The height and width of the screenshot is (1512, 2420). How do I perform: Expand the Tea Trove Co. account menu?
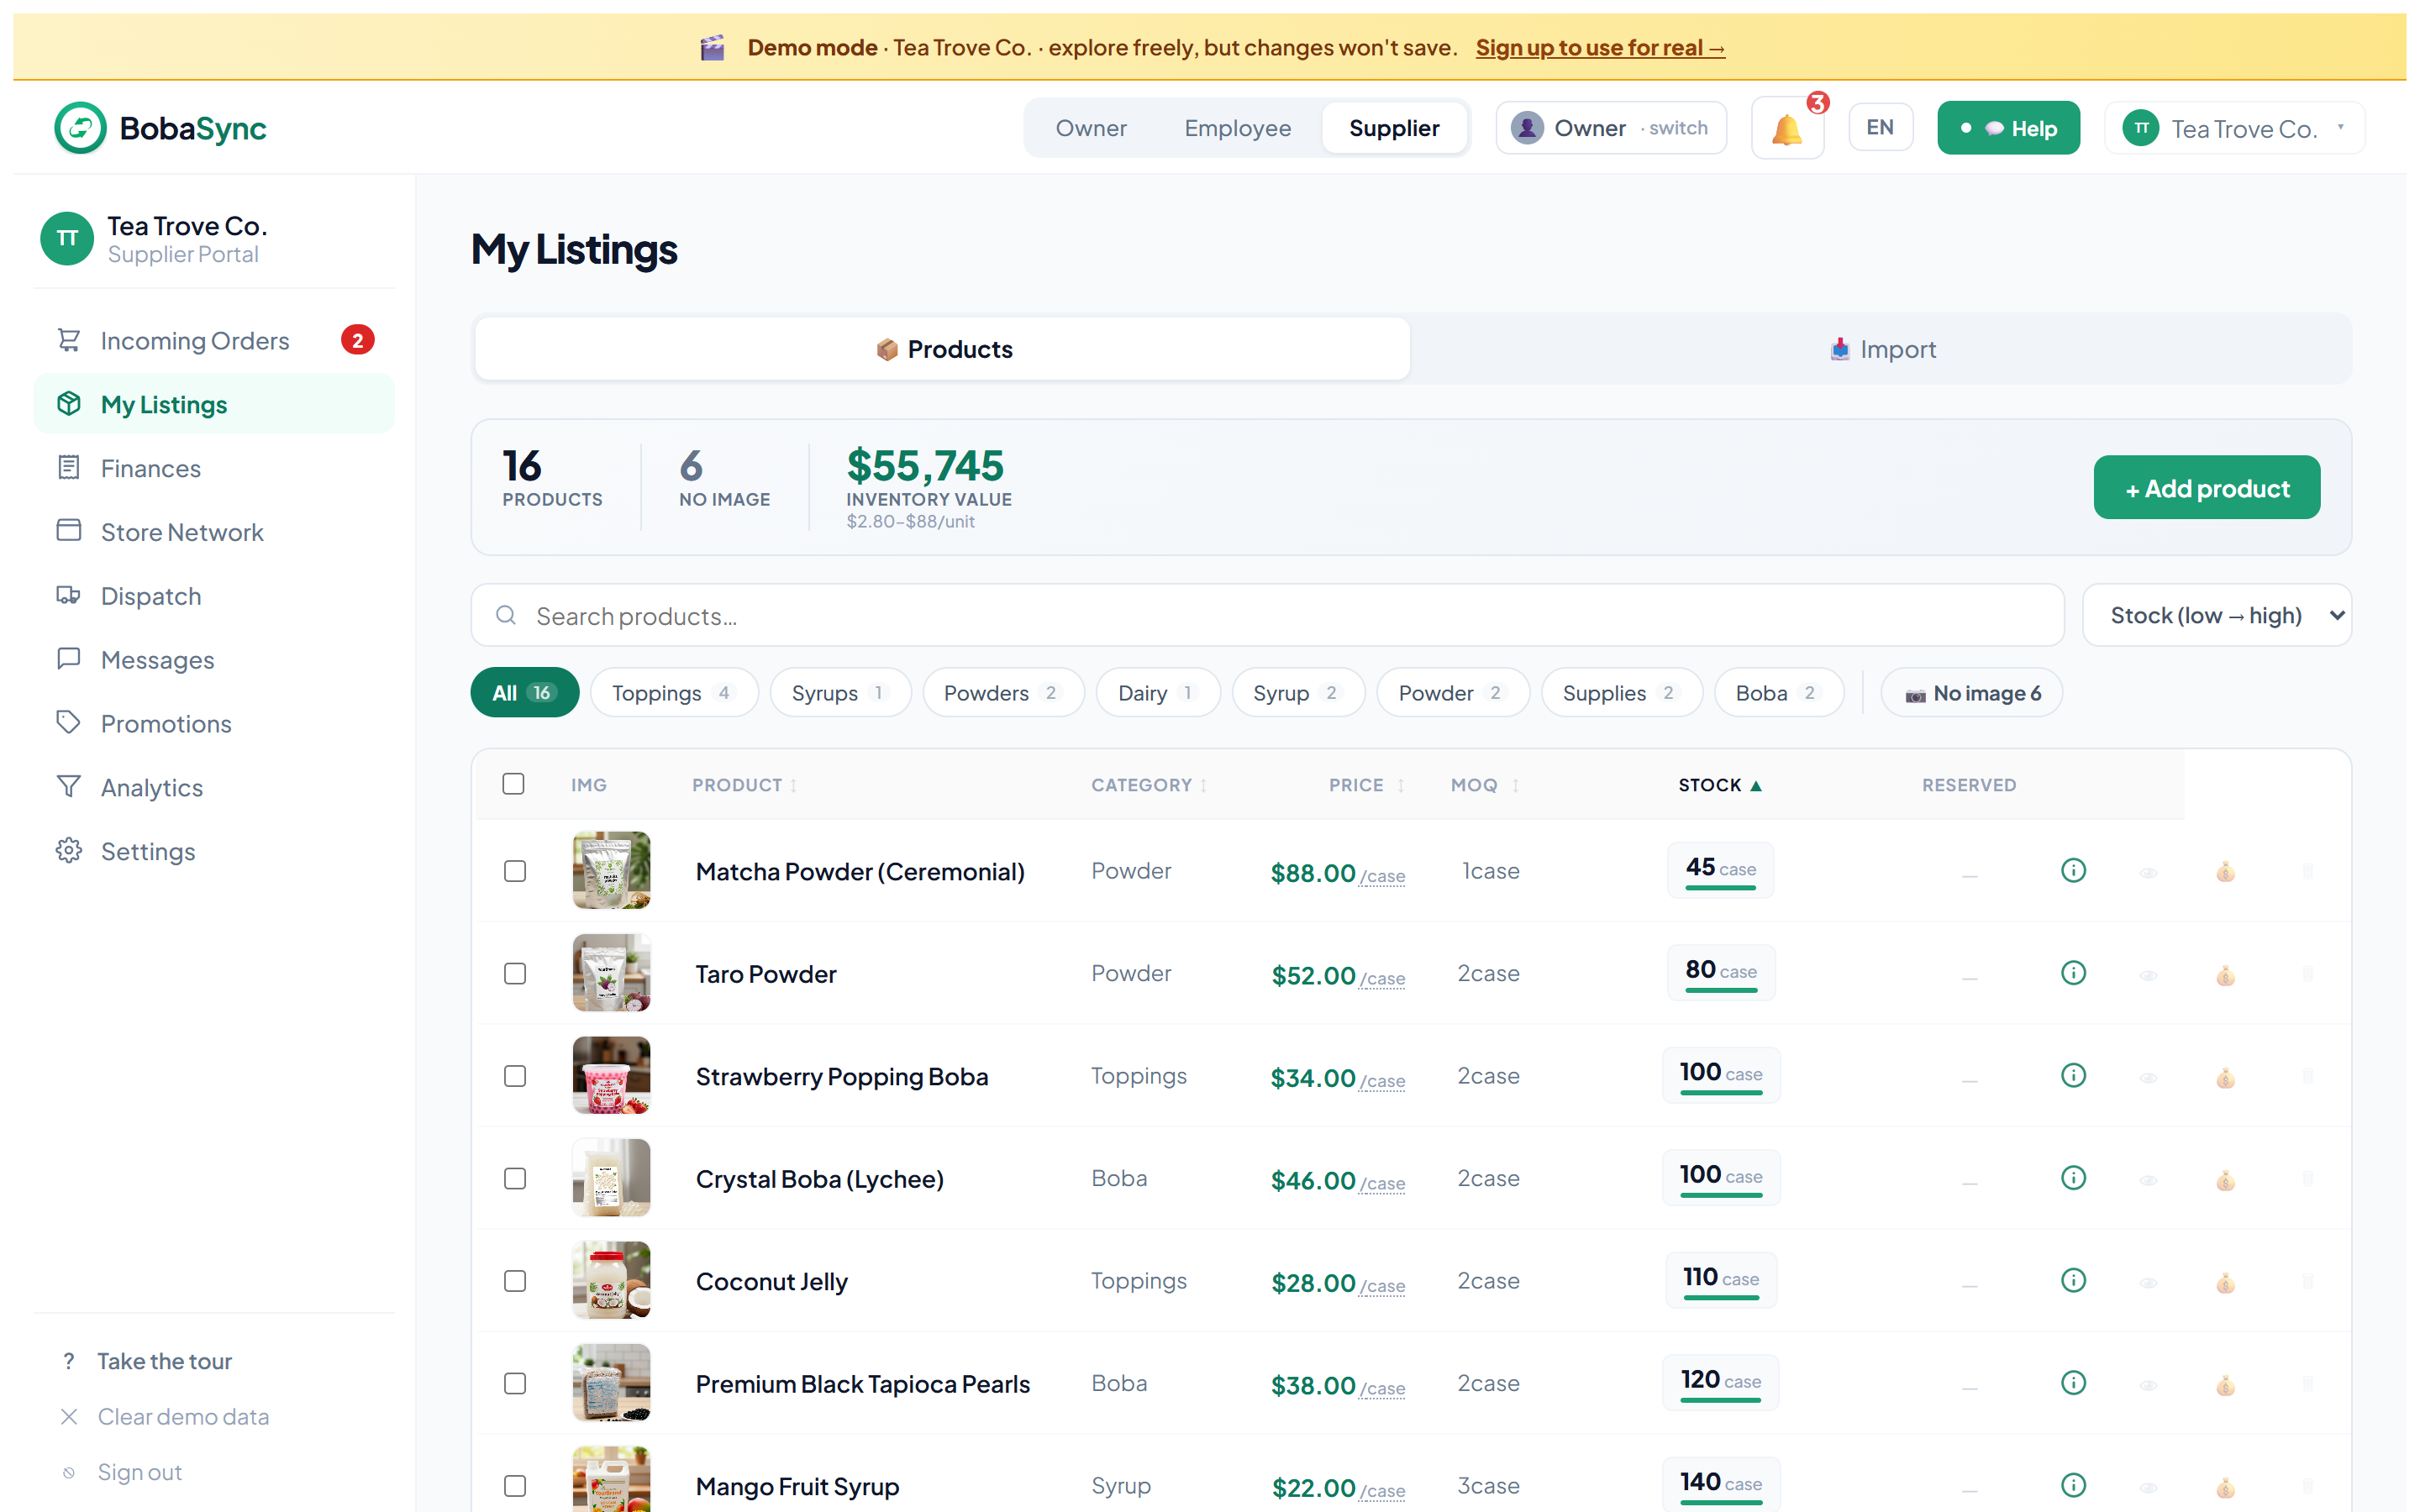pos(2234,128)
